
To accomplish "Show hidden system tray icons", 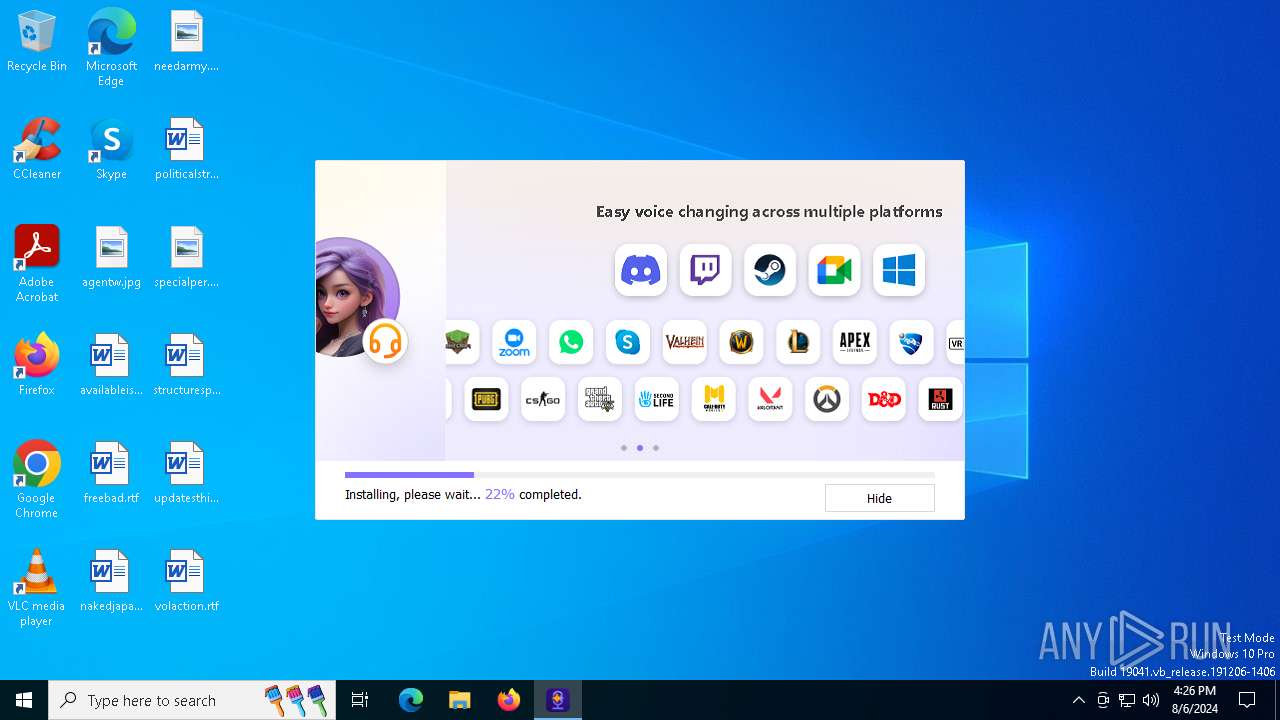I will click(1078, 700).
